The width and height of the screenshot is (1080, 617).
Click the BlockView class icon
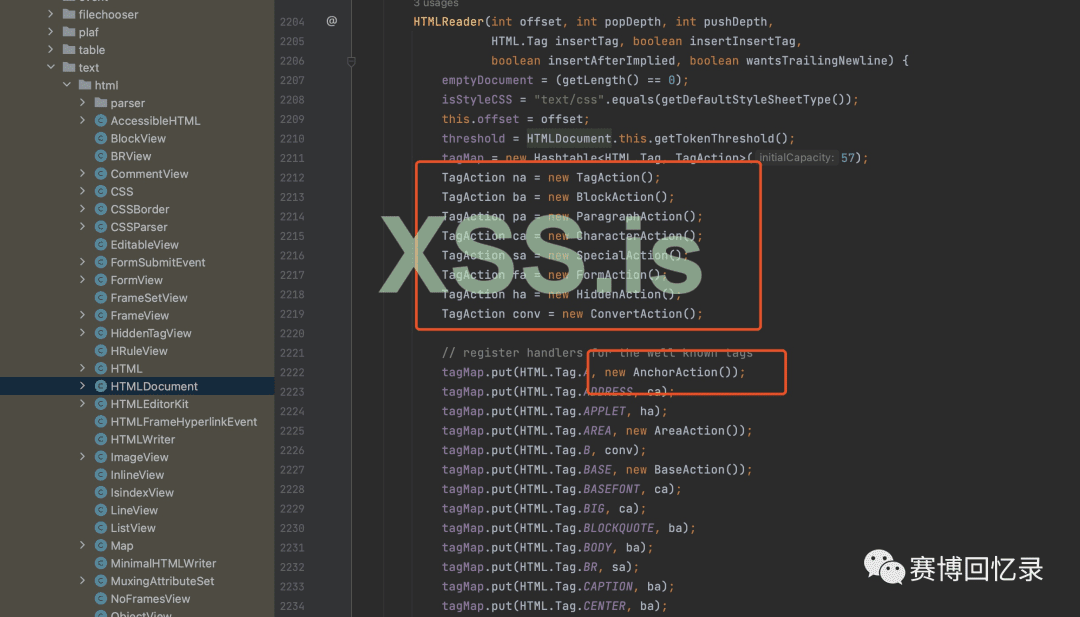pos(101,138)
